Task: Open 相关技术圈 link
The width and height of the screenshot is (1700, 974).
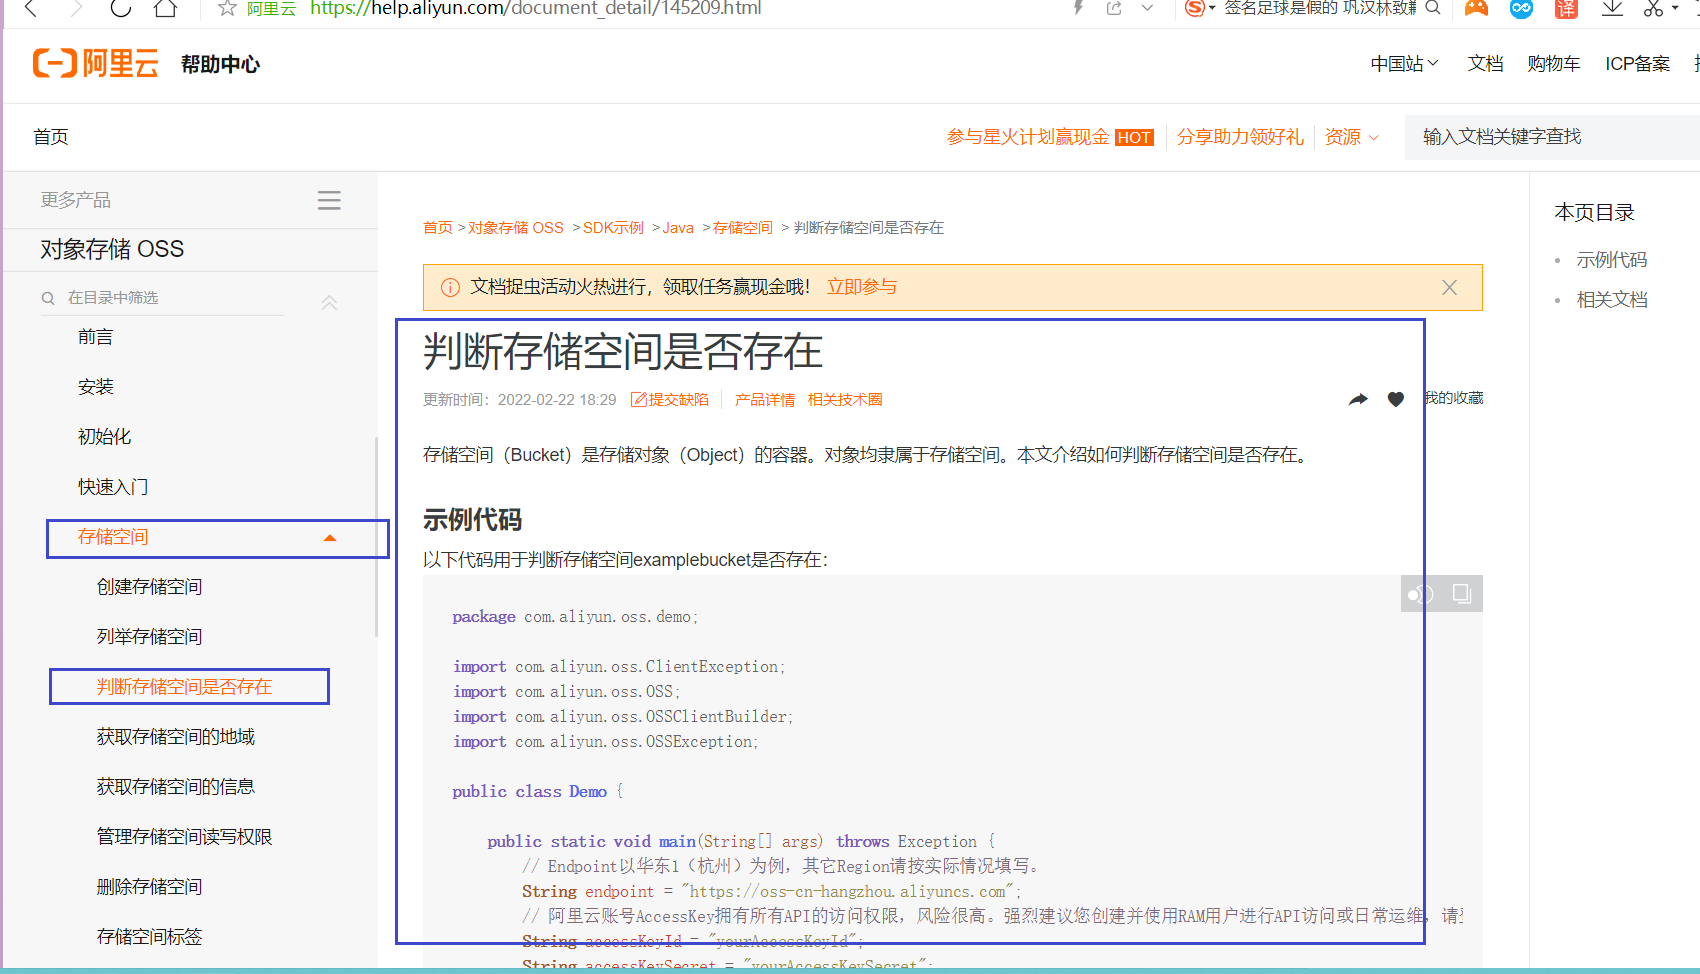Action: (x=845, y=400)
